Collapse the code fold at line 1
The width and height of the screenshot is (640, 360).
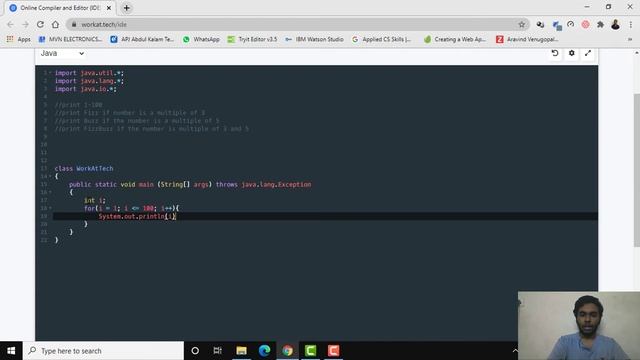point(50,73)
